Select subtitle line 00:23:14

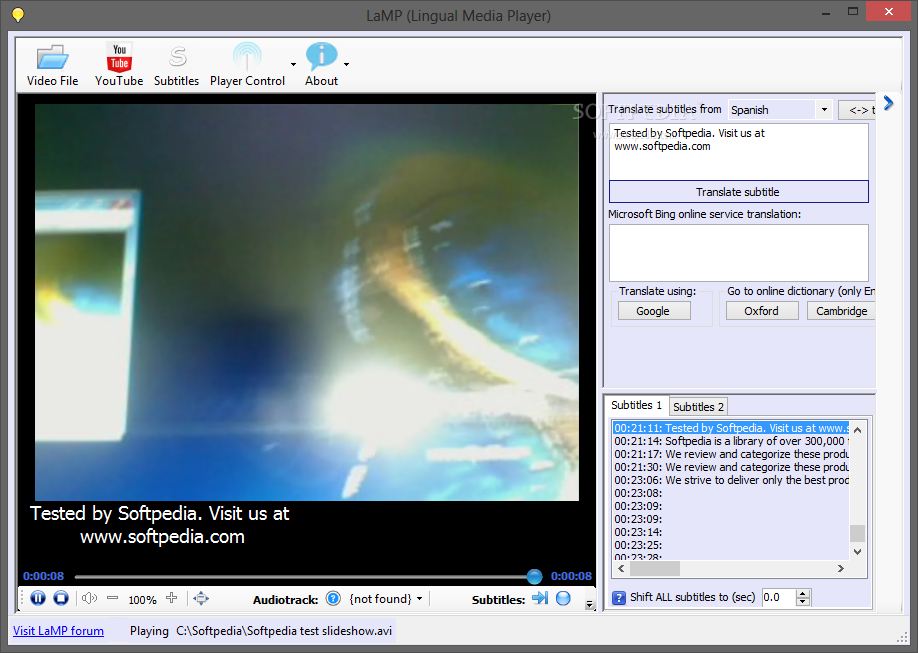pyautogui.click(x=731, y=532)
